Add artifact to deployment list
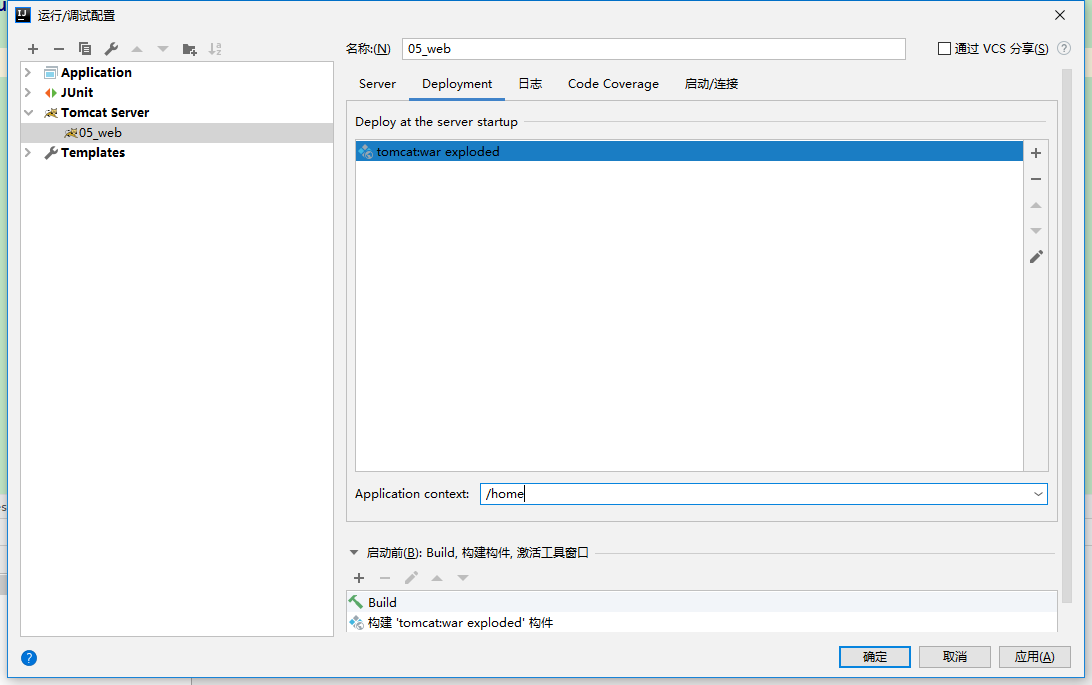Image resolution: width=1092 pixels, height=685 pixels. coord(1036,153)
